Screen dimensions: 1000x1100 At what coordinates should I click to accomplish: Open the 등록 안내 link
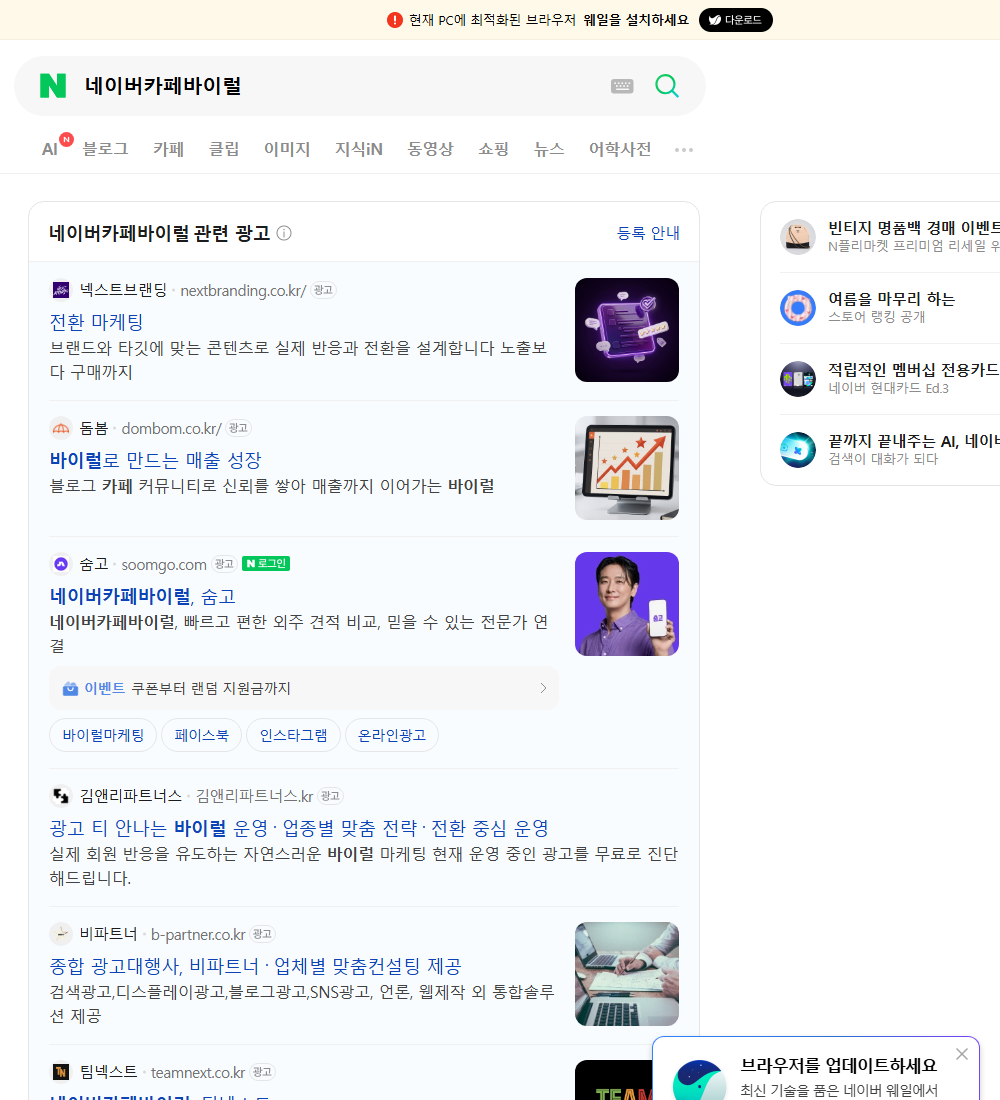[x=648, y=233]
